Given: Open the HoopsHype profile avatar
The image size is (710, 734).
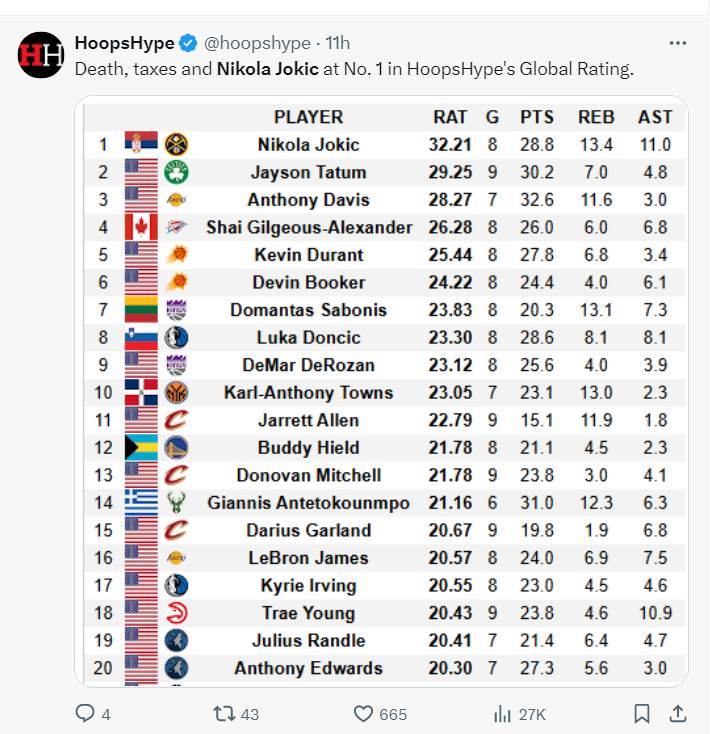Looking at the screenshot, I should [x=41, y=55].
